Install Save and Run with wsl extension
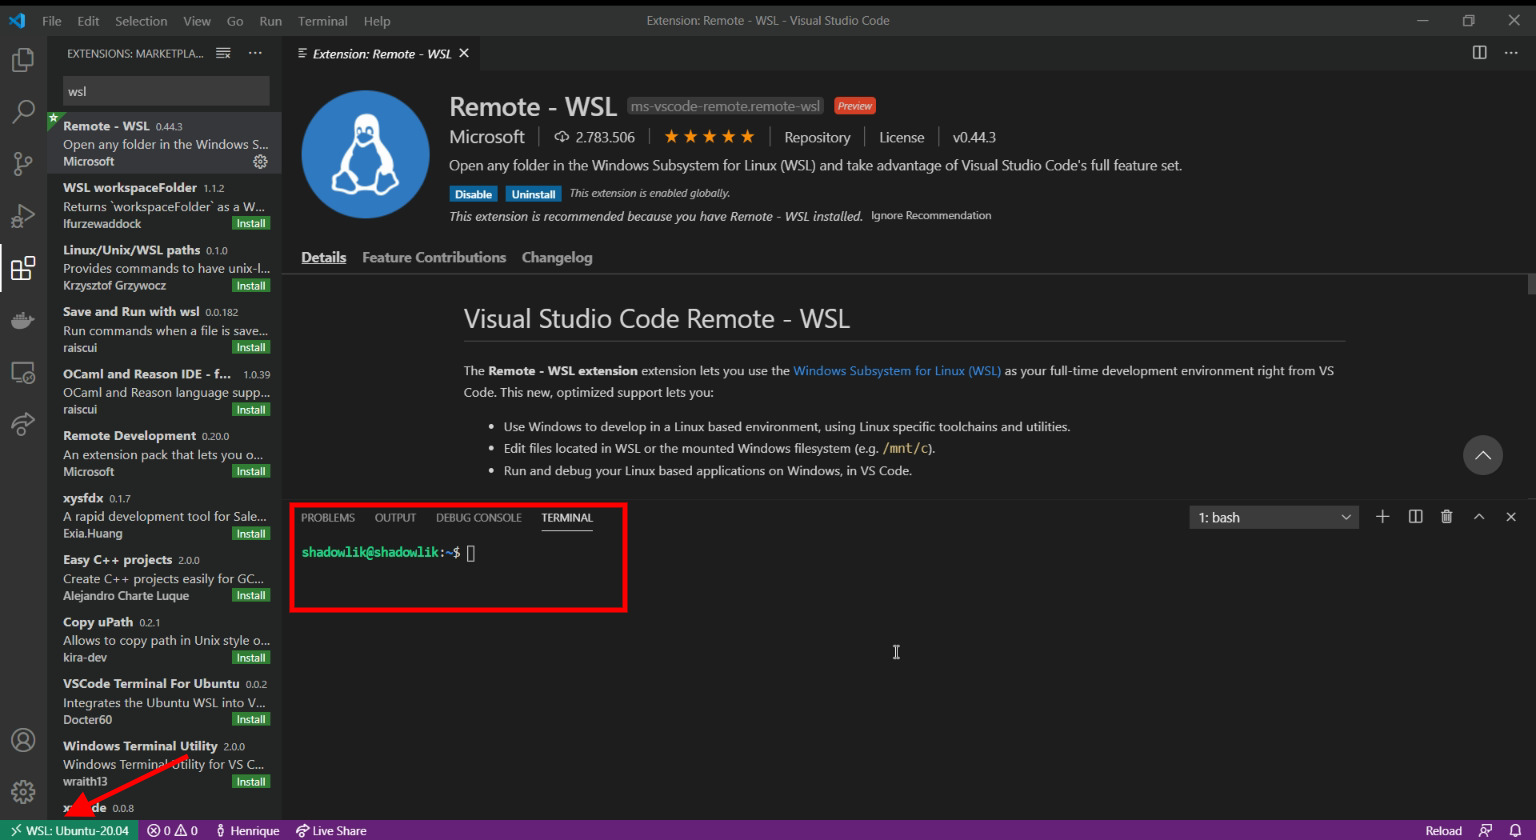 coord(251,347)
